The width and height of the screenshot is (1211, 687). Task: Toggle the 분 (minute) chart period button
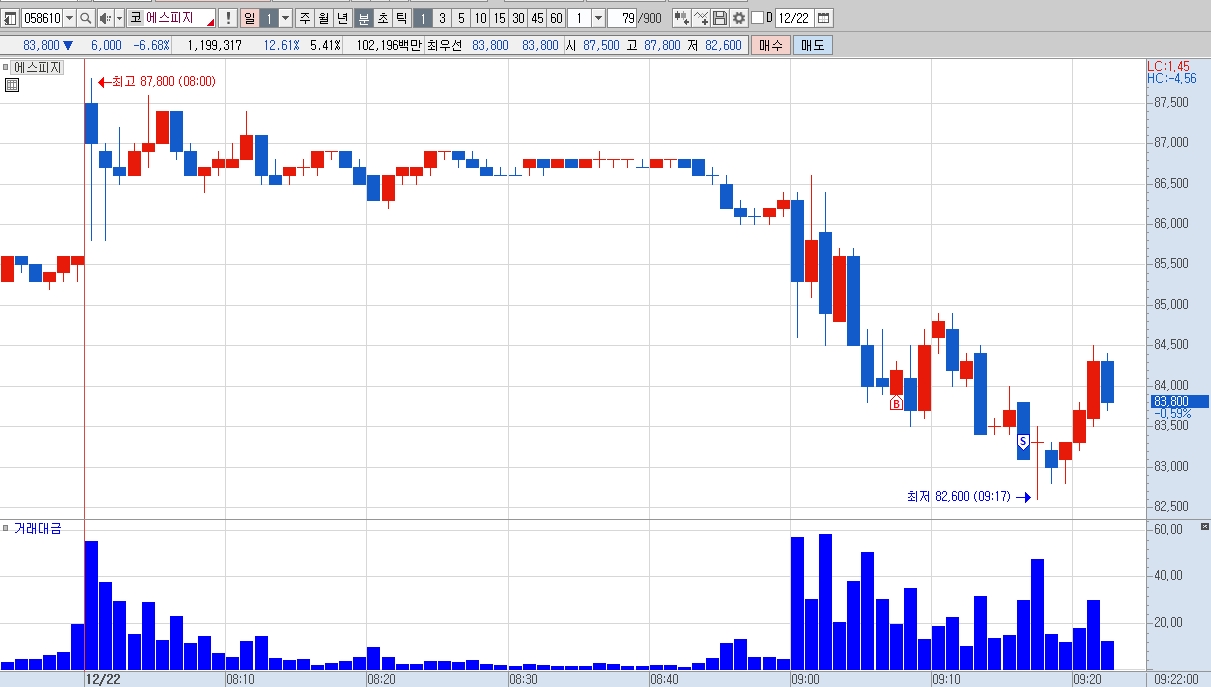pyautogui.click(x=364, y=18)
